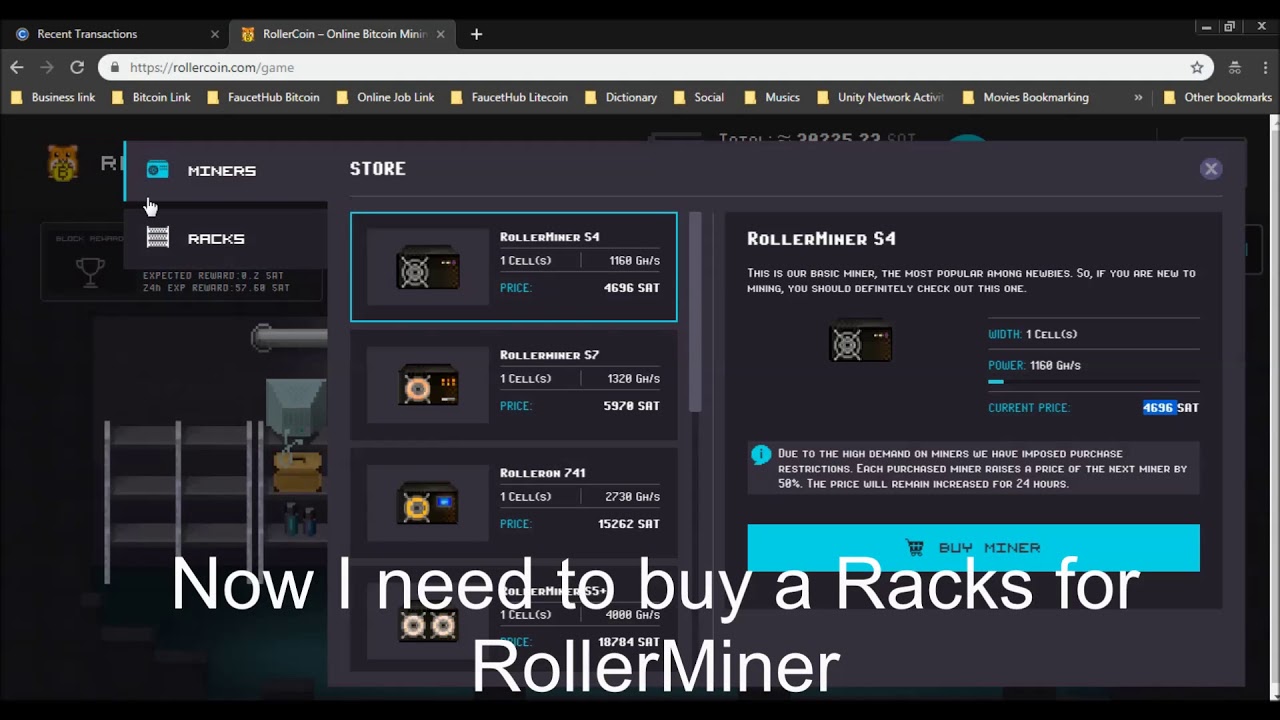Click the store list scrollbar
The height and width of the screenshot is (720, 1280).
[696, 311]
